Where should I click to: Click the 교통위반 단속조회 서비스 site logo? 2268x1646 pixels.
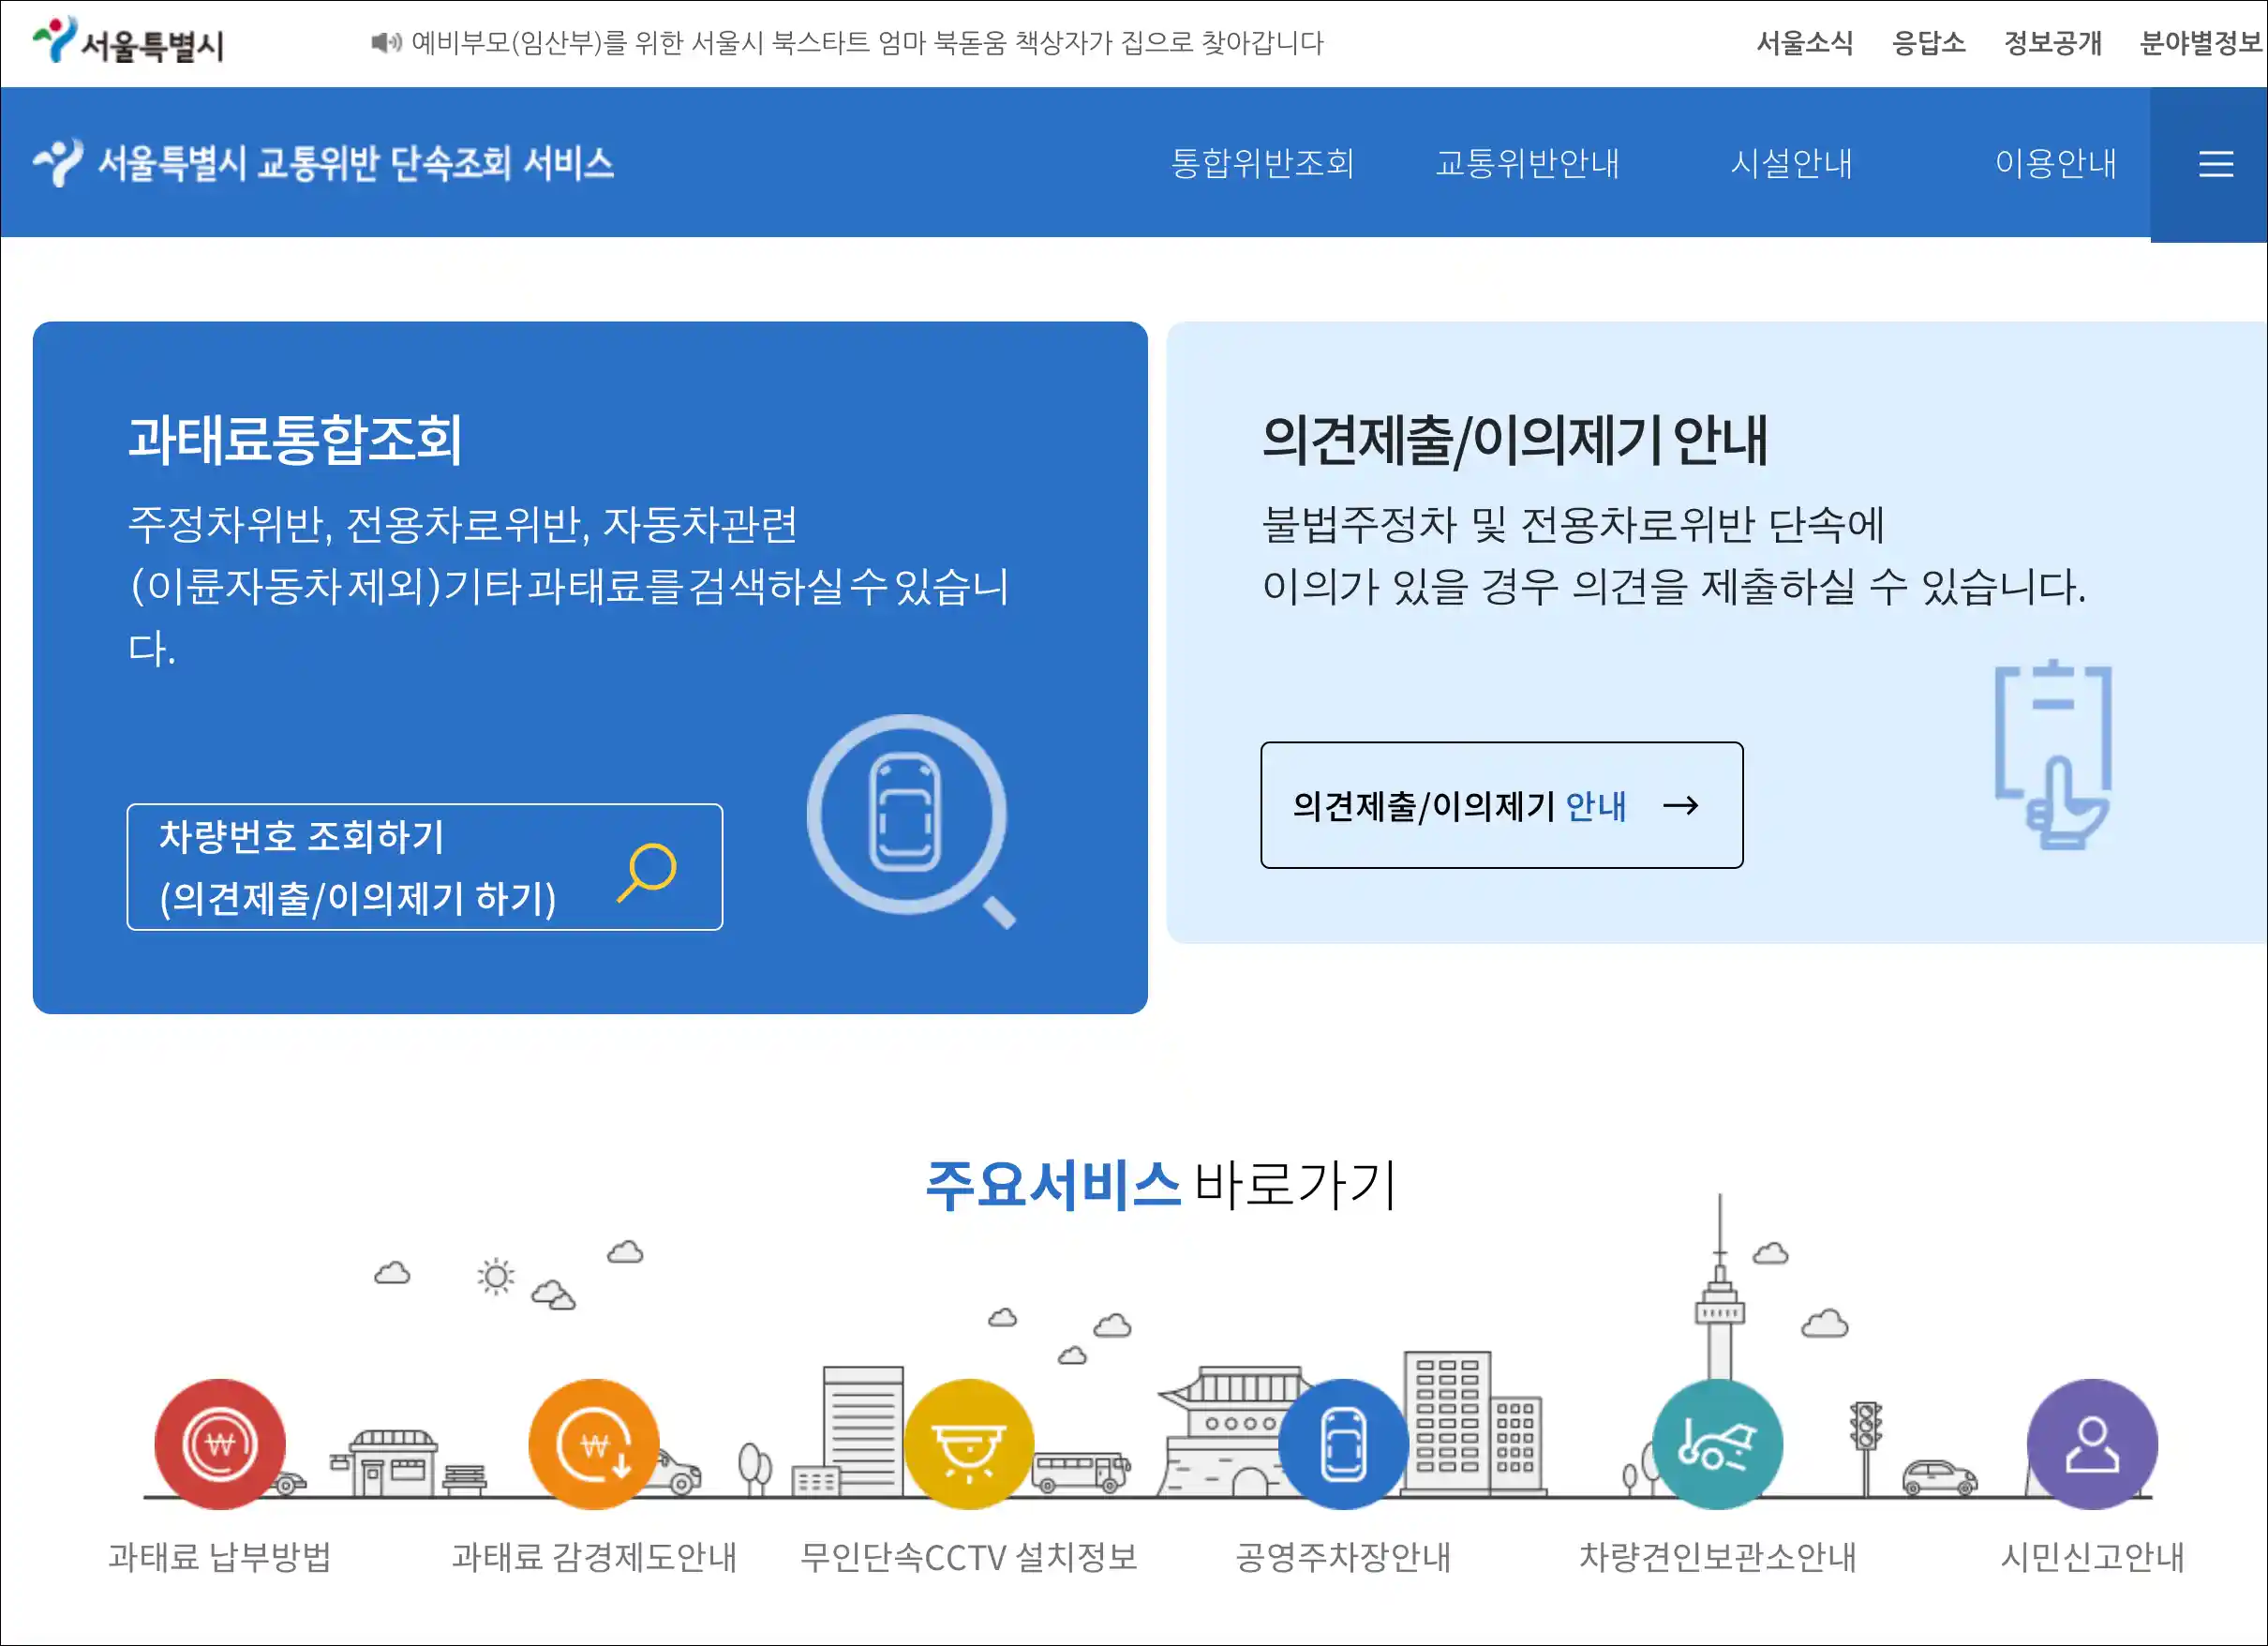pos(323,163)
